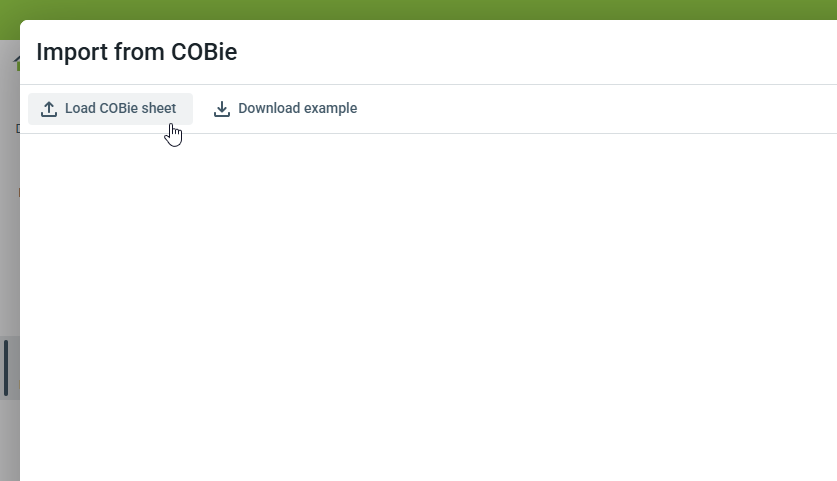
Task: Choose the Download example button
Action: (285, 109)
